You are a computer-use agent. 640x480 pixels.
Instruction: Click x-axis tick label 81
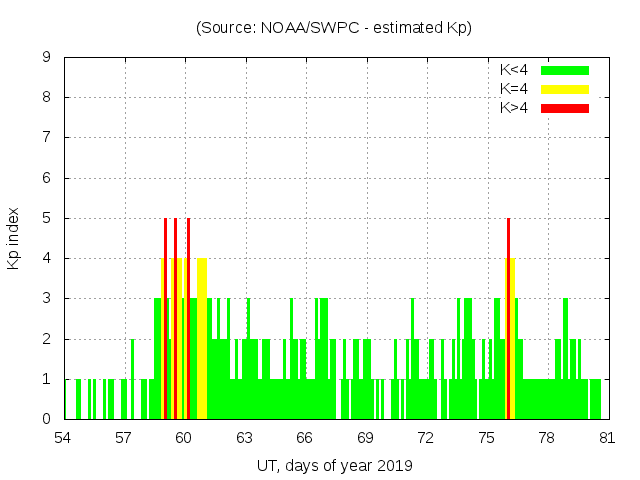pos(606,438)
